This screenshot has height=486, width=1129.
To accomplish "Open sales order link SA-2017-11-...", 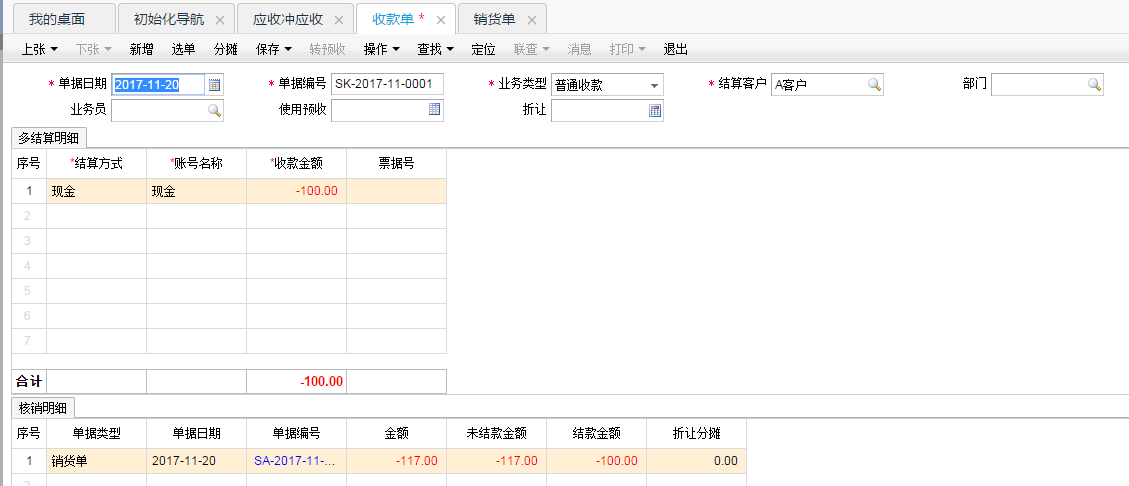I will pos(294,461).
